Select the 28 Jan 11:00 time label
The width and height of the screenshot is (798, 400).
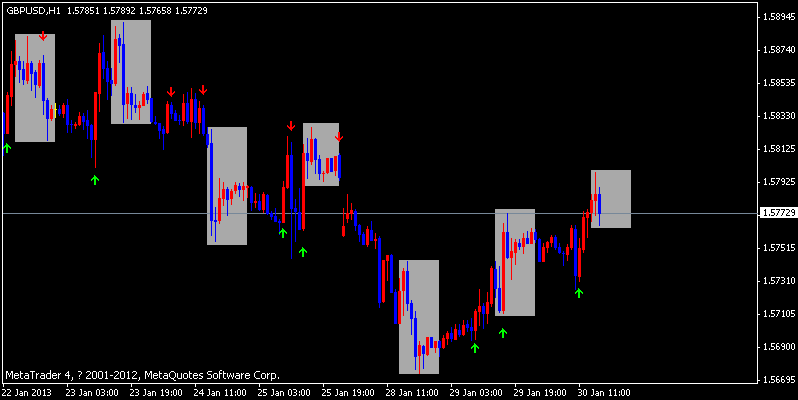click(412, 393)
